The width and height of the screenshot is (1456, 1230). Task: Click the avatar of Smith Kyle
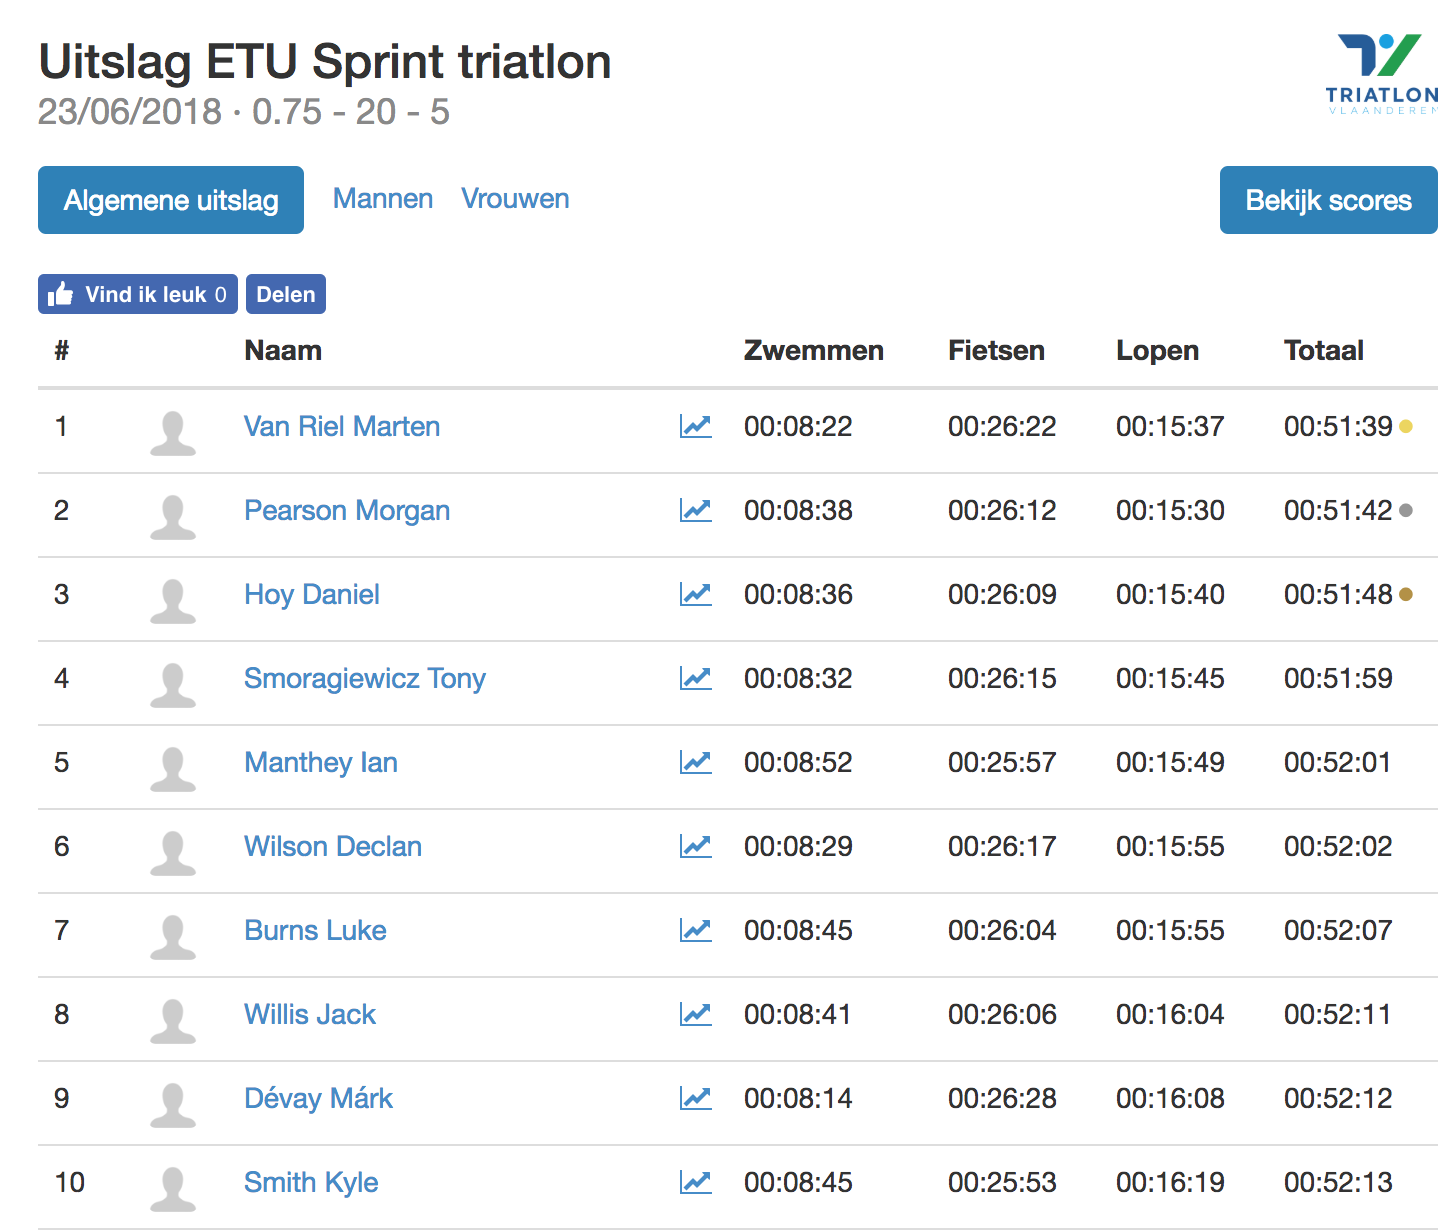click(173, 1189)
